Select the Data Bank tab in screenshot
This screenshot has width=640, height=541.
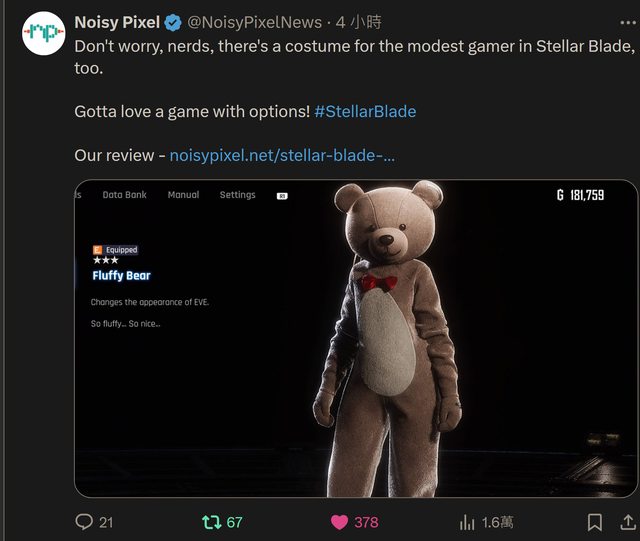pos(124,195)
